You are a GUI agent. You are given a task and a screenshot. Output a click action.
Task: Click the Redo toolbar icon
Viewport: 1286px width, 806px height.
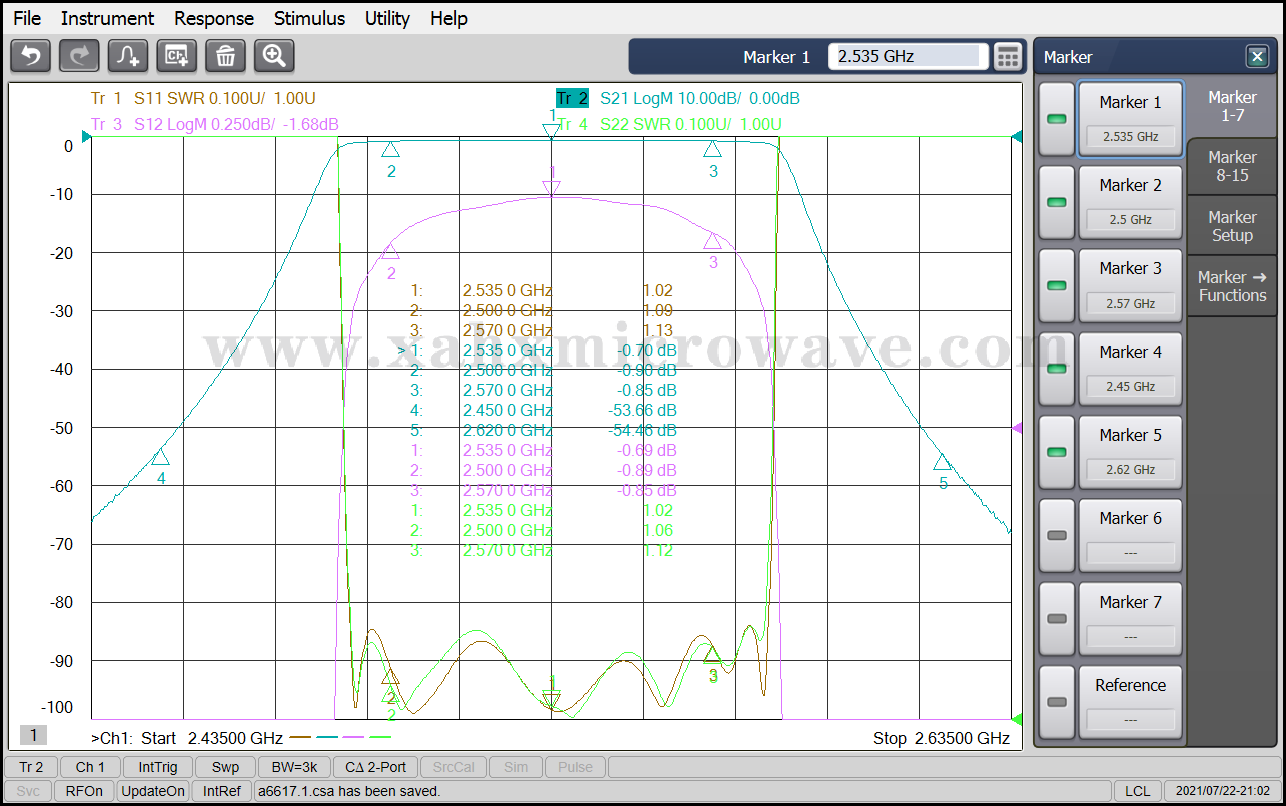[x=79, y=56]
